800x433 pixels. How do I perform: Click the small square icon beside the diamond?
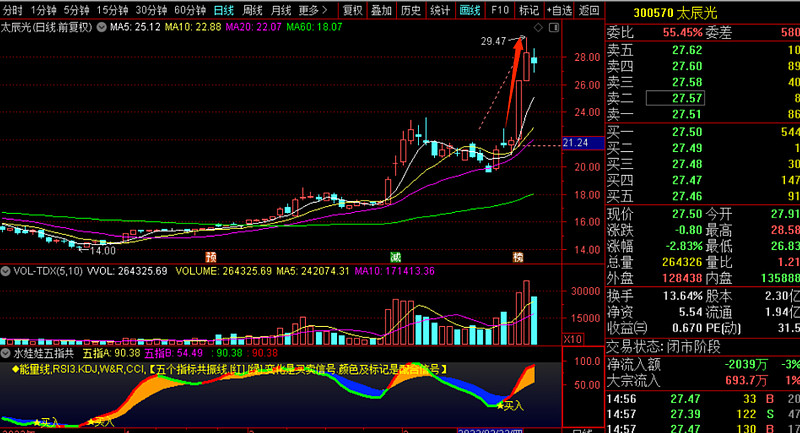555,27
